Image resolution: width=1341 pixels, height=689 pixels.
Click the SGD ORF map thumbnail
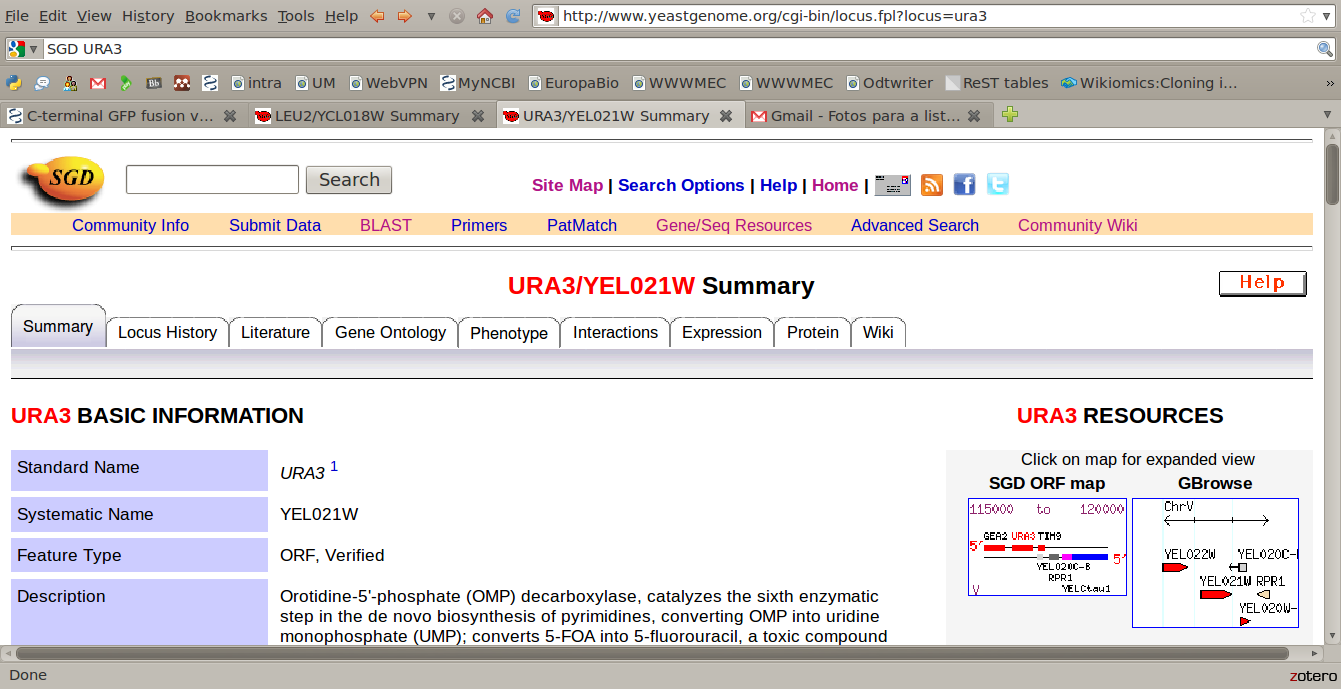1047,547
